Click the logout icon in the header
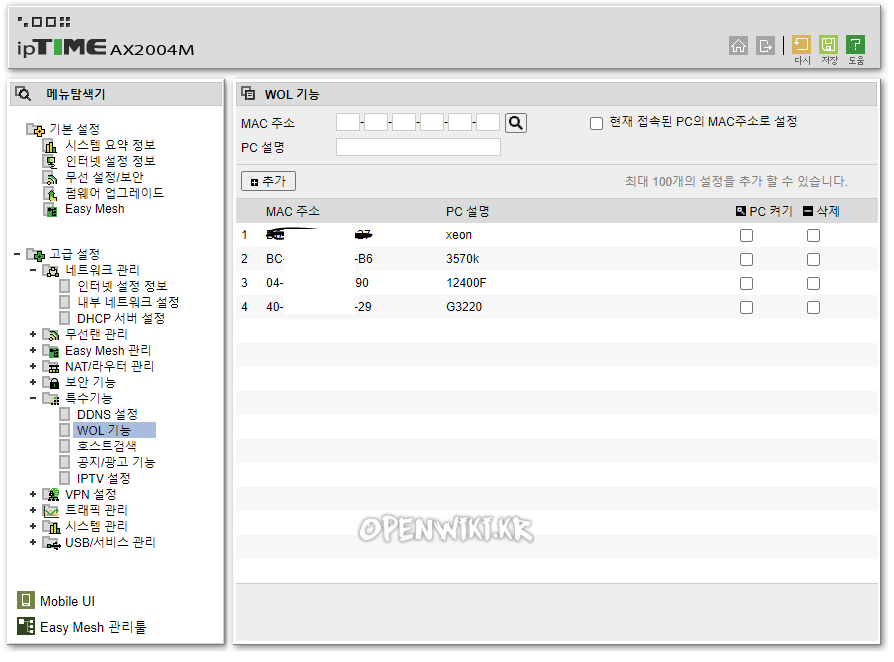The height and width of the screenshot is (662, 894). click(765, 46)
